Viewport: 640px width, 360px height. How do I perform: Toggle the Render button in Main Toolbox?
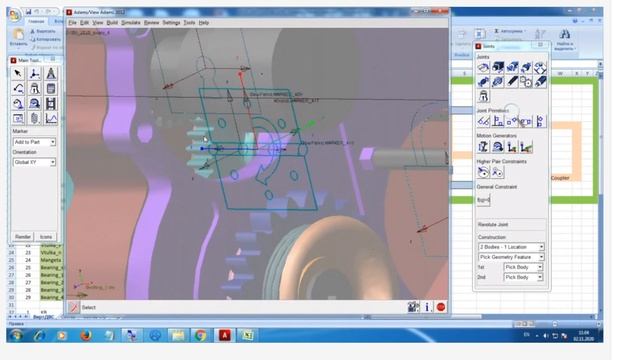coord(23,237)
